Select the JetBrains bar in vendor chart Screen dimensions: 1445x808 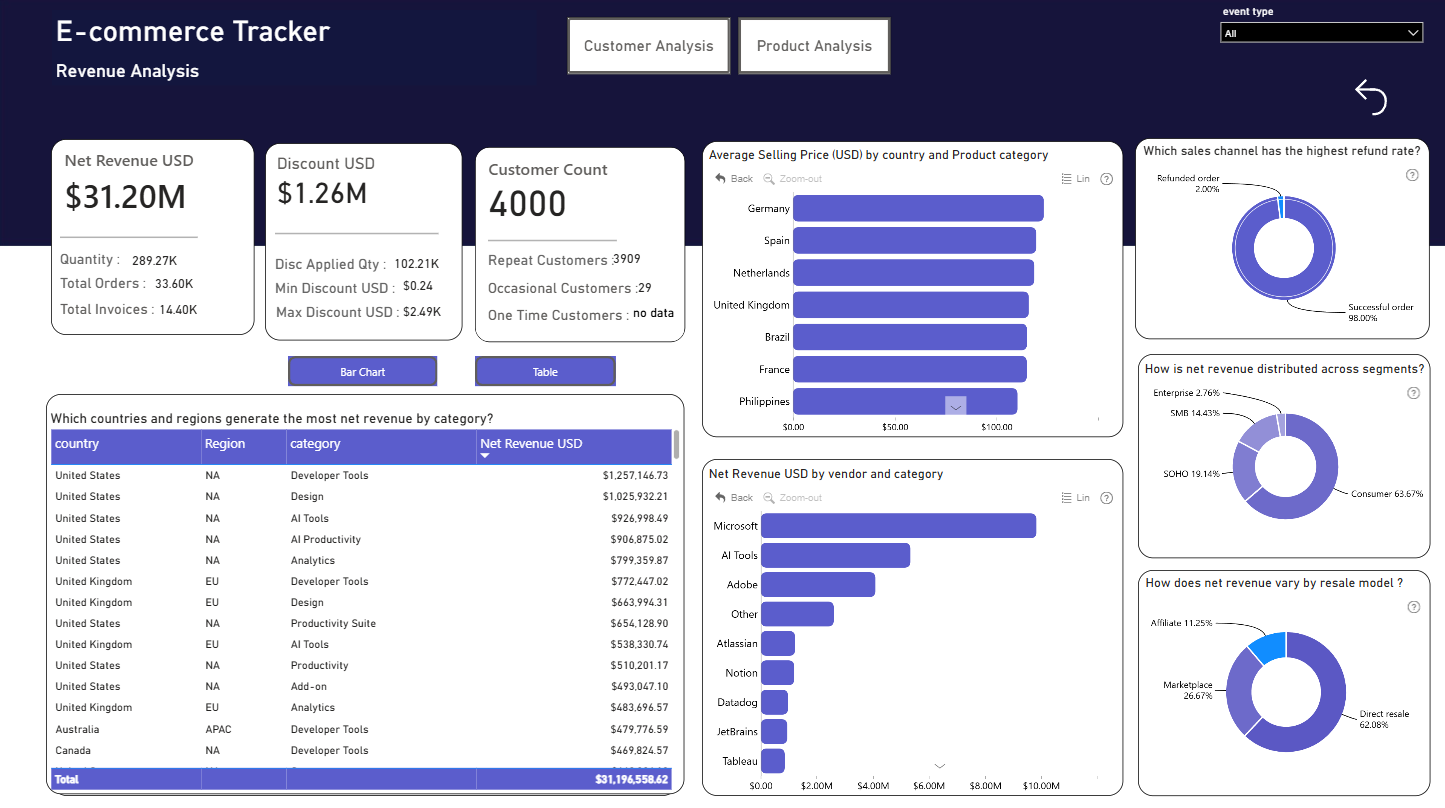pyautogui.click(x=774, y=732)
